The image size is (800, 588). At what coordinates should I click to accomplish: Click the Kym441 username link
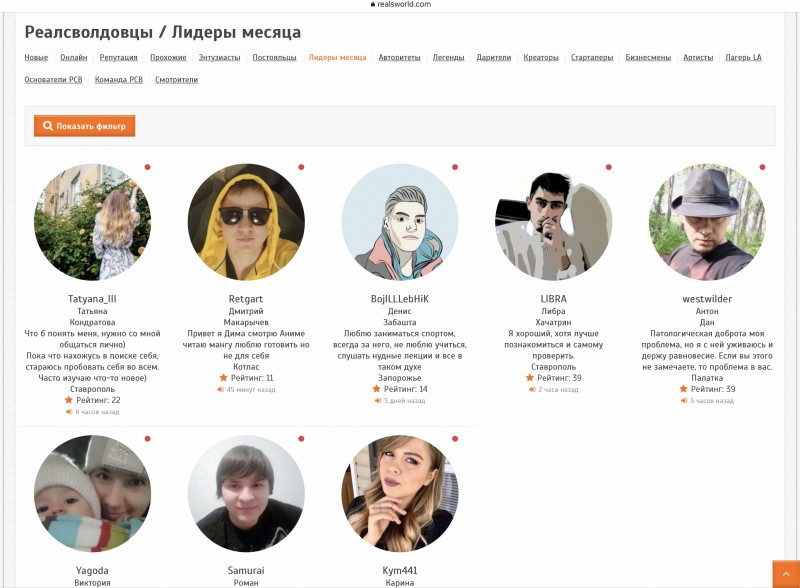tap(399, 571)
